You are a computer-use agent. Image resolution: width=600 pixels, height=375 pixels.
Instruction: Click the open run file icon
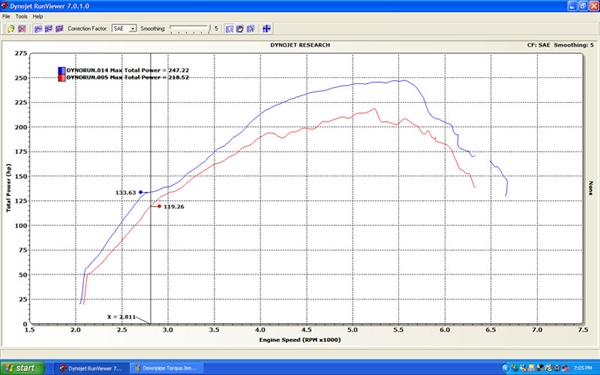coord(11,29)
